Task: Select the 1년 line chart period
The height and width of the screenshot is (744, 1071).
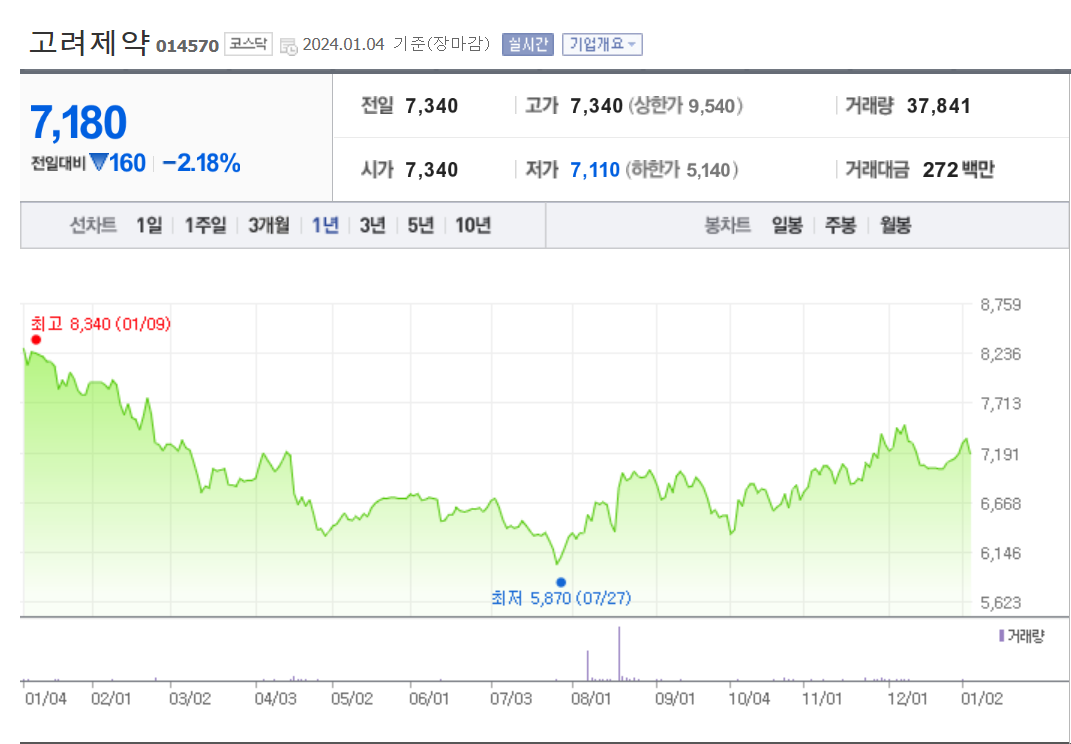Action: click(x=325, y=225)
